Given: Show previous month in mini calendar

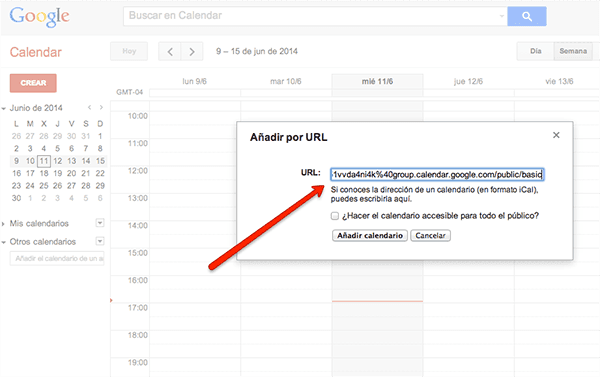Looking at the screenshot, I should (89, 108).
